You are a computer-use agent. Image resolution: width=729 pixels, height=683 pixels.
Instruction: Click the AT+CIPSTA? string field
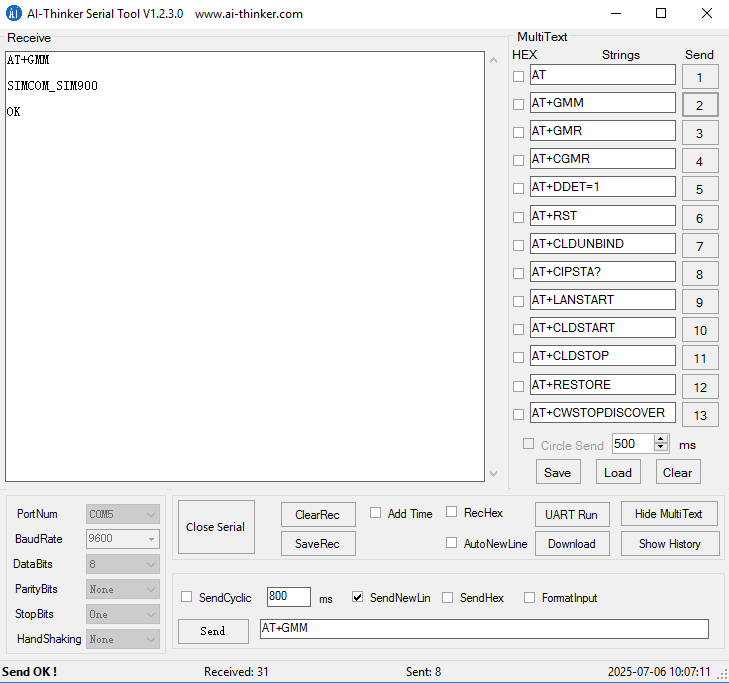602,272
